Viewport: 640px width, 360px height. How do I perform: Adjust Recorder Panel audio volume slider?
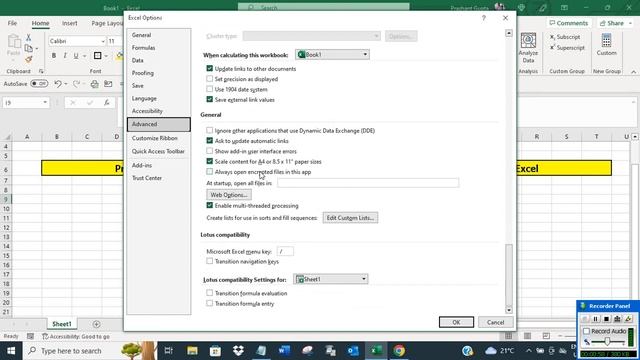pyautogui.click(x=608, y=342)
